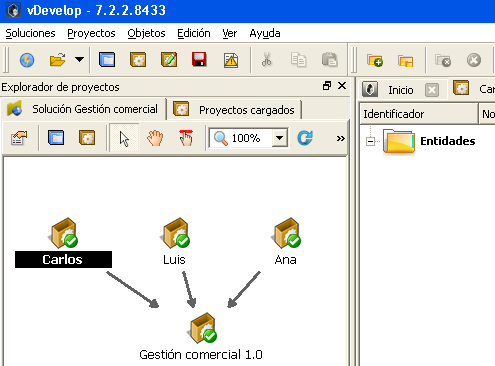Click the project edit pencil icon
The width and height of the screenshot is (495, 366).
coord(169,60)
